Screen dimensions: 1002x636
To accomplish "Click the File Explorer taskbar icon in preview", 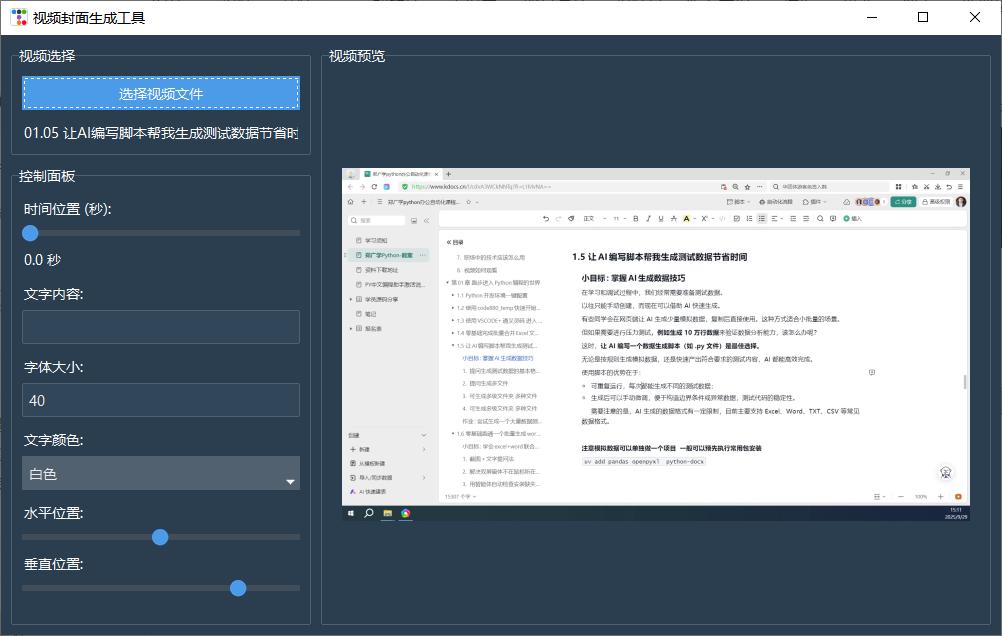I will click(387, 513).
